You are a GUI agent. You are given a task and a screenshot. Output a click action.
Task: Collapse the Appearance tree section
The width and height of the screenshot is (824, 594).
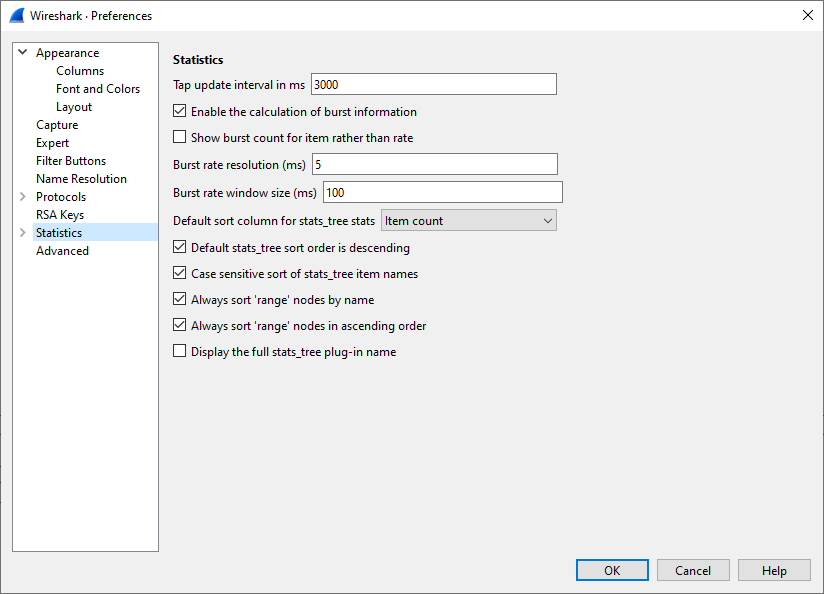[x=23, y=53]
